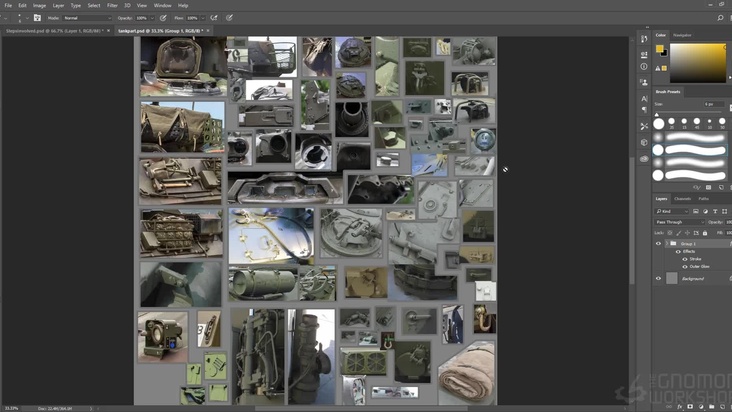Screen dimensions: 732x412
Task: Click the pressure-for-size icon in options bar
Action: coord(229,18)
